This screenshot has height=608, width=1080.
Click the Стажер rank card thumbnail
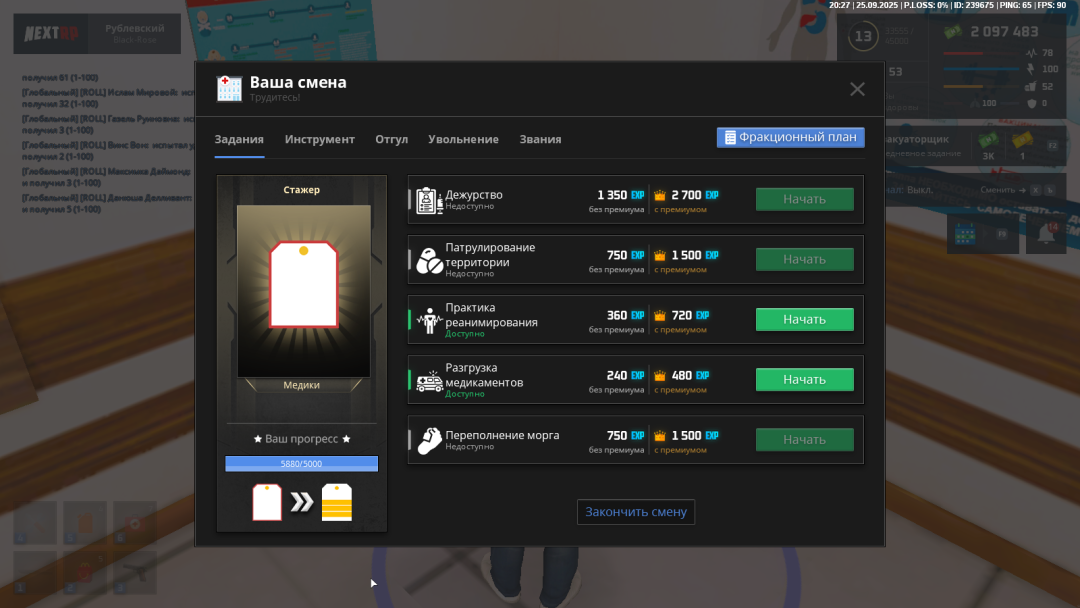pyautogui.click(x=302, y=290)
